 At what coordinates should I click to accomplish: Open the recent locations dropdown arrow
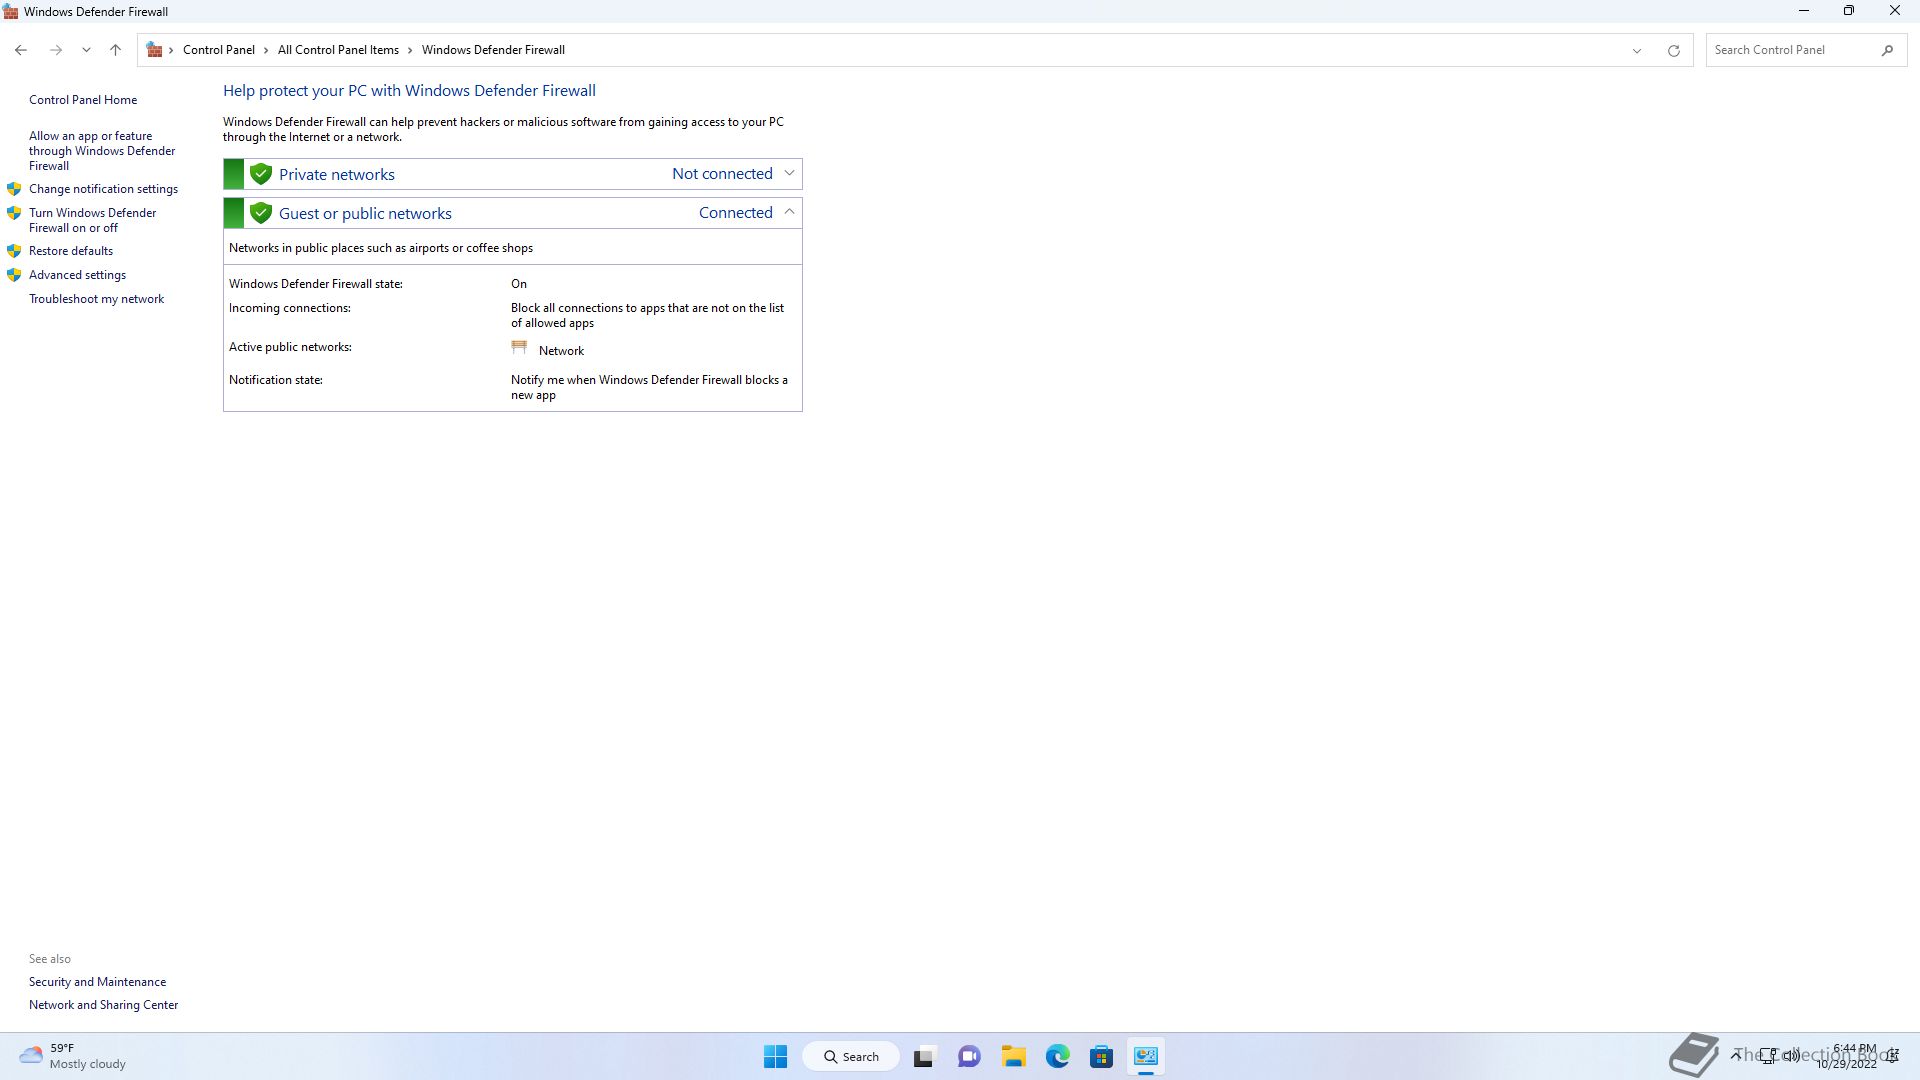(86, 50)
